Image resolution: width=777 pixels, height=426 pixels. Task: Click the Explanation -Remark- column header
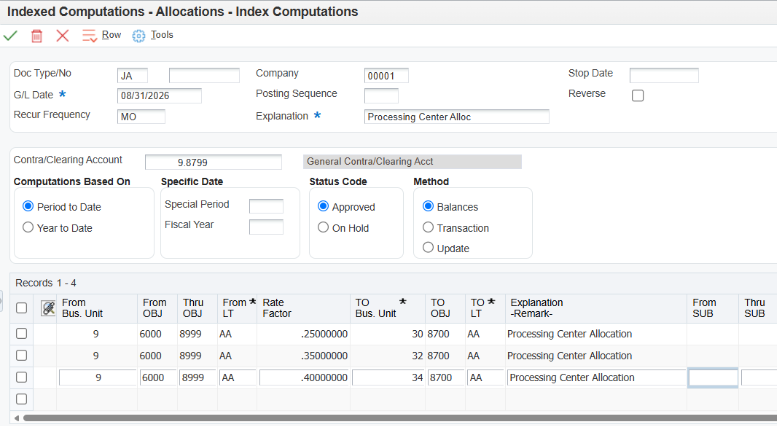pyautogui.click(x=596, y=308)
